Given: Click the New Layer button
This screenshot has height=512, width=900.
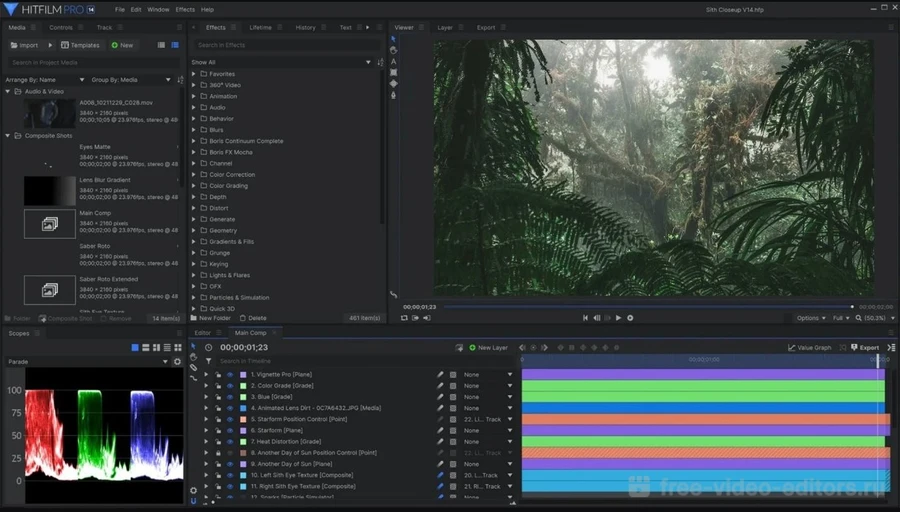Looking at the screenshot, I should pyautogui.click(x=487, y=347).
